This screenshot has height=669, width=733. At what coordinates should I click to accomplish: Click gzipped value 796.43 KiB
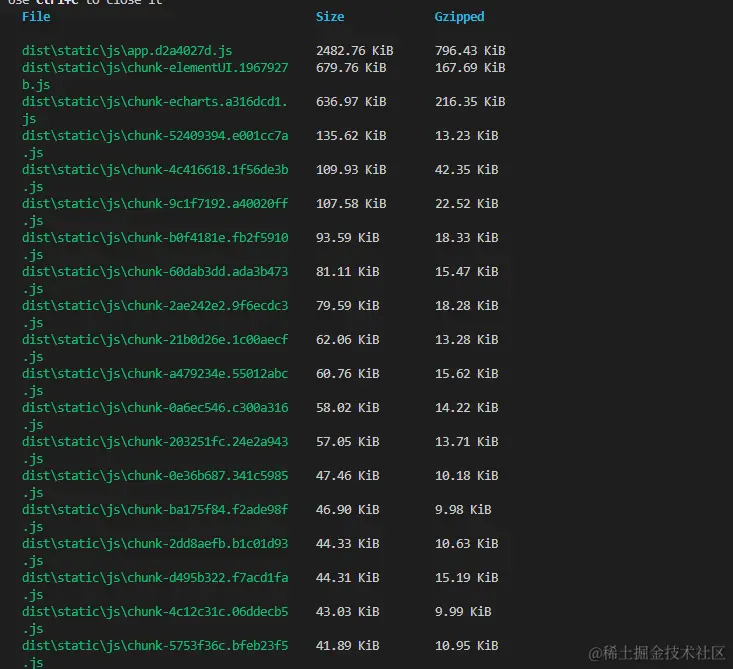pyautogui.click(x=470, y=50)
